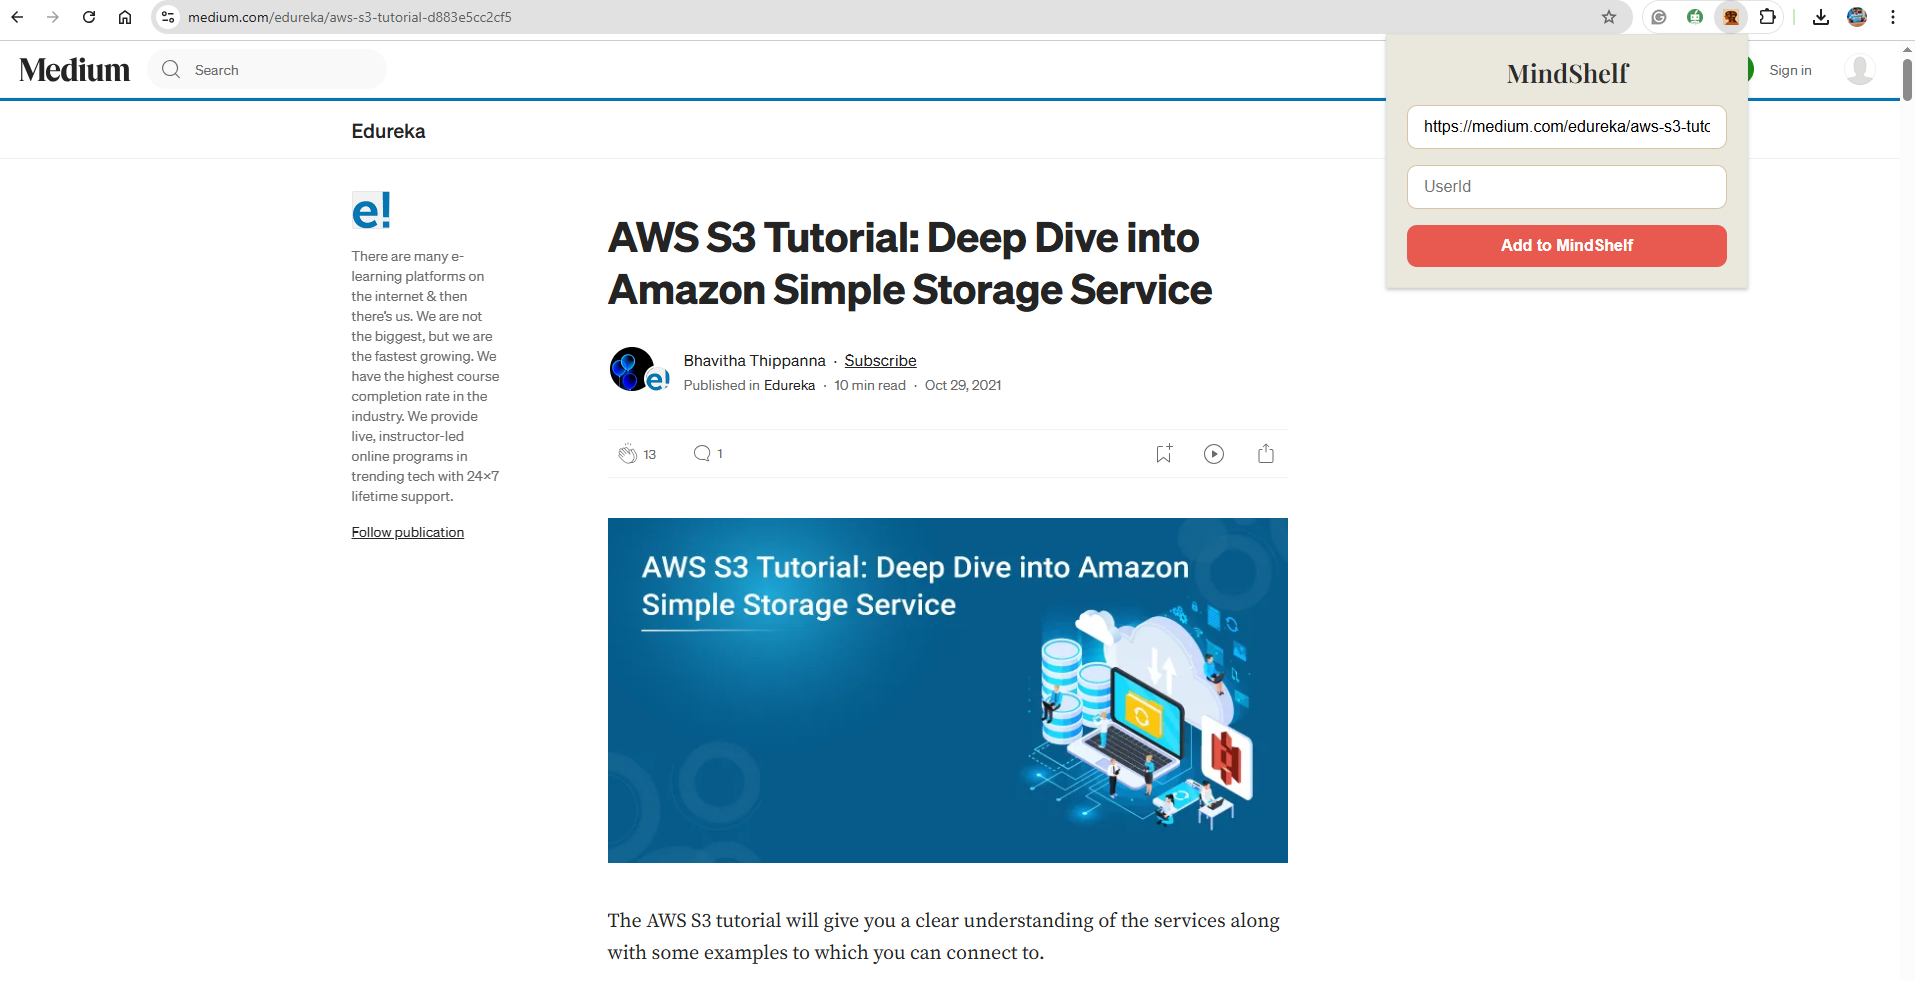Open the Chrome three-dot menu
This screenshot has width=1919, height=996.
pos(1893,17)
